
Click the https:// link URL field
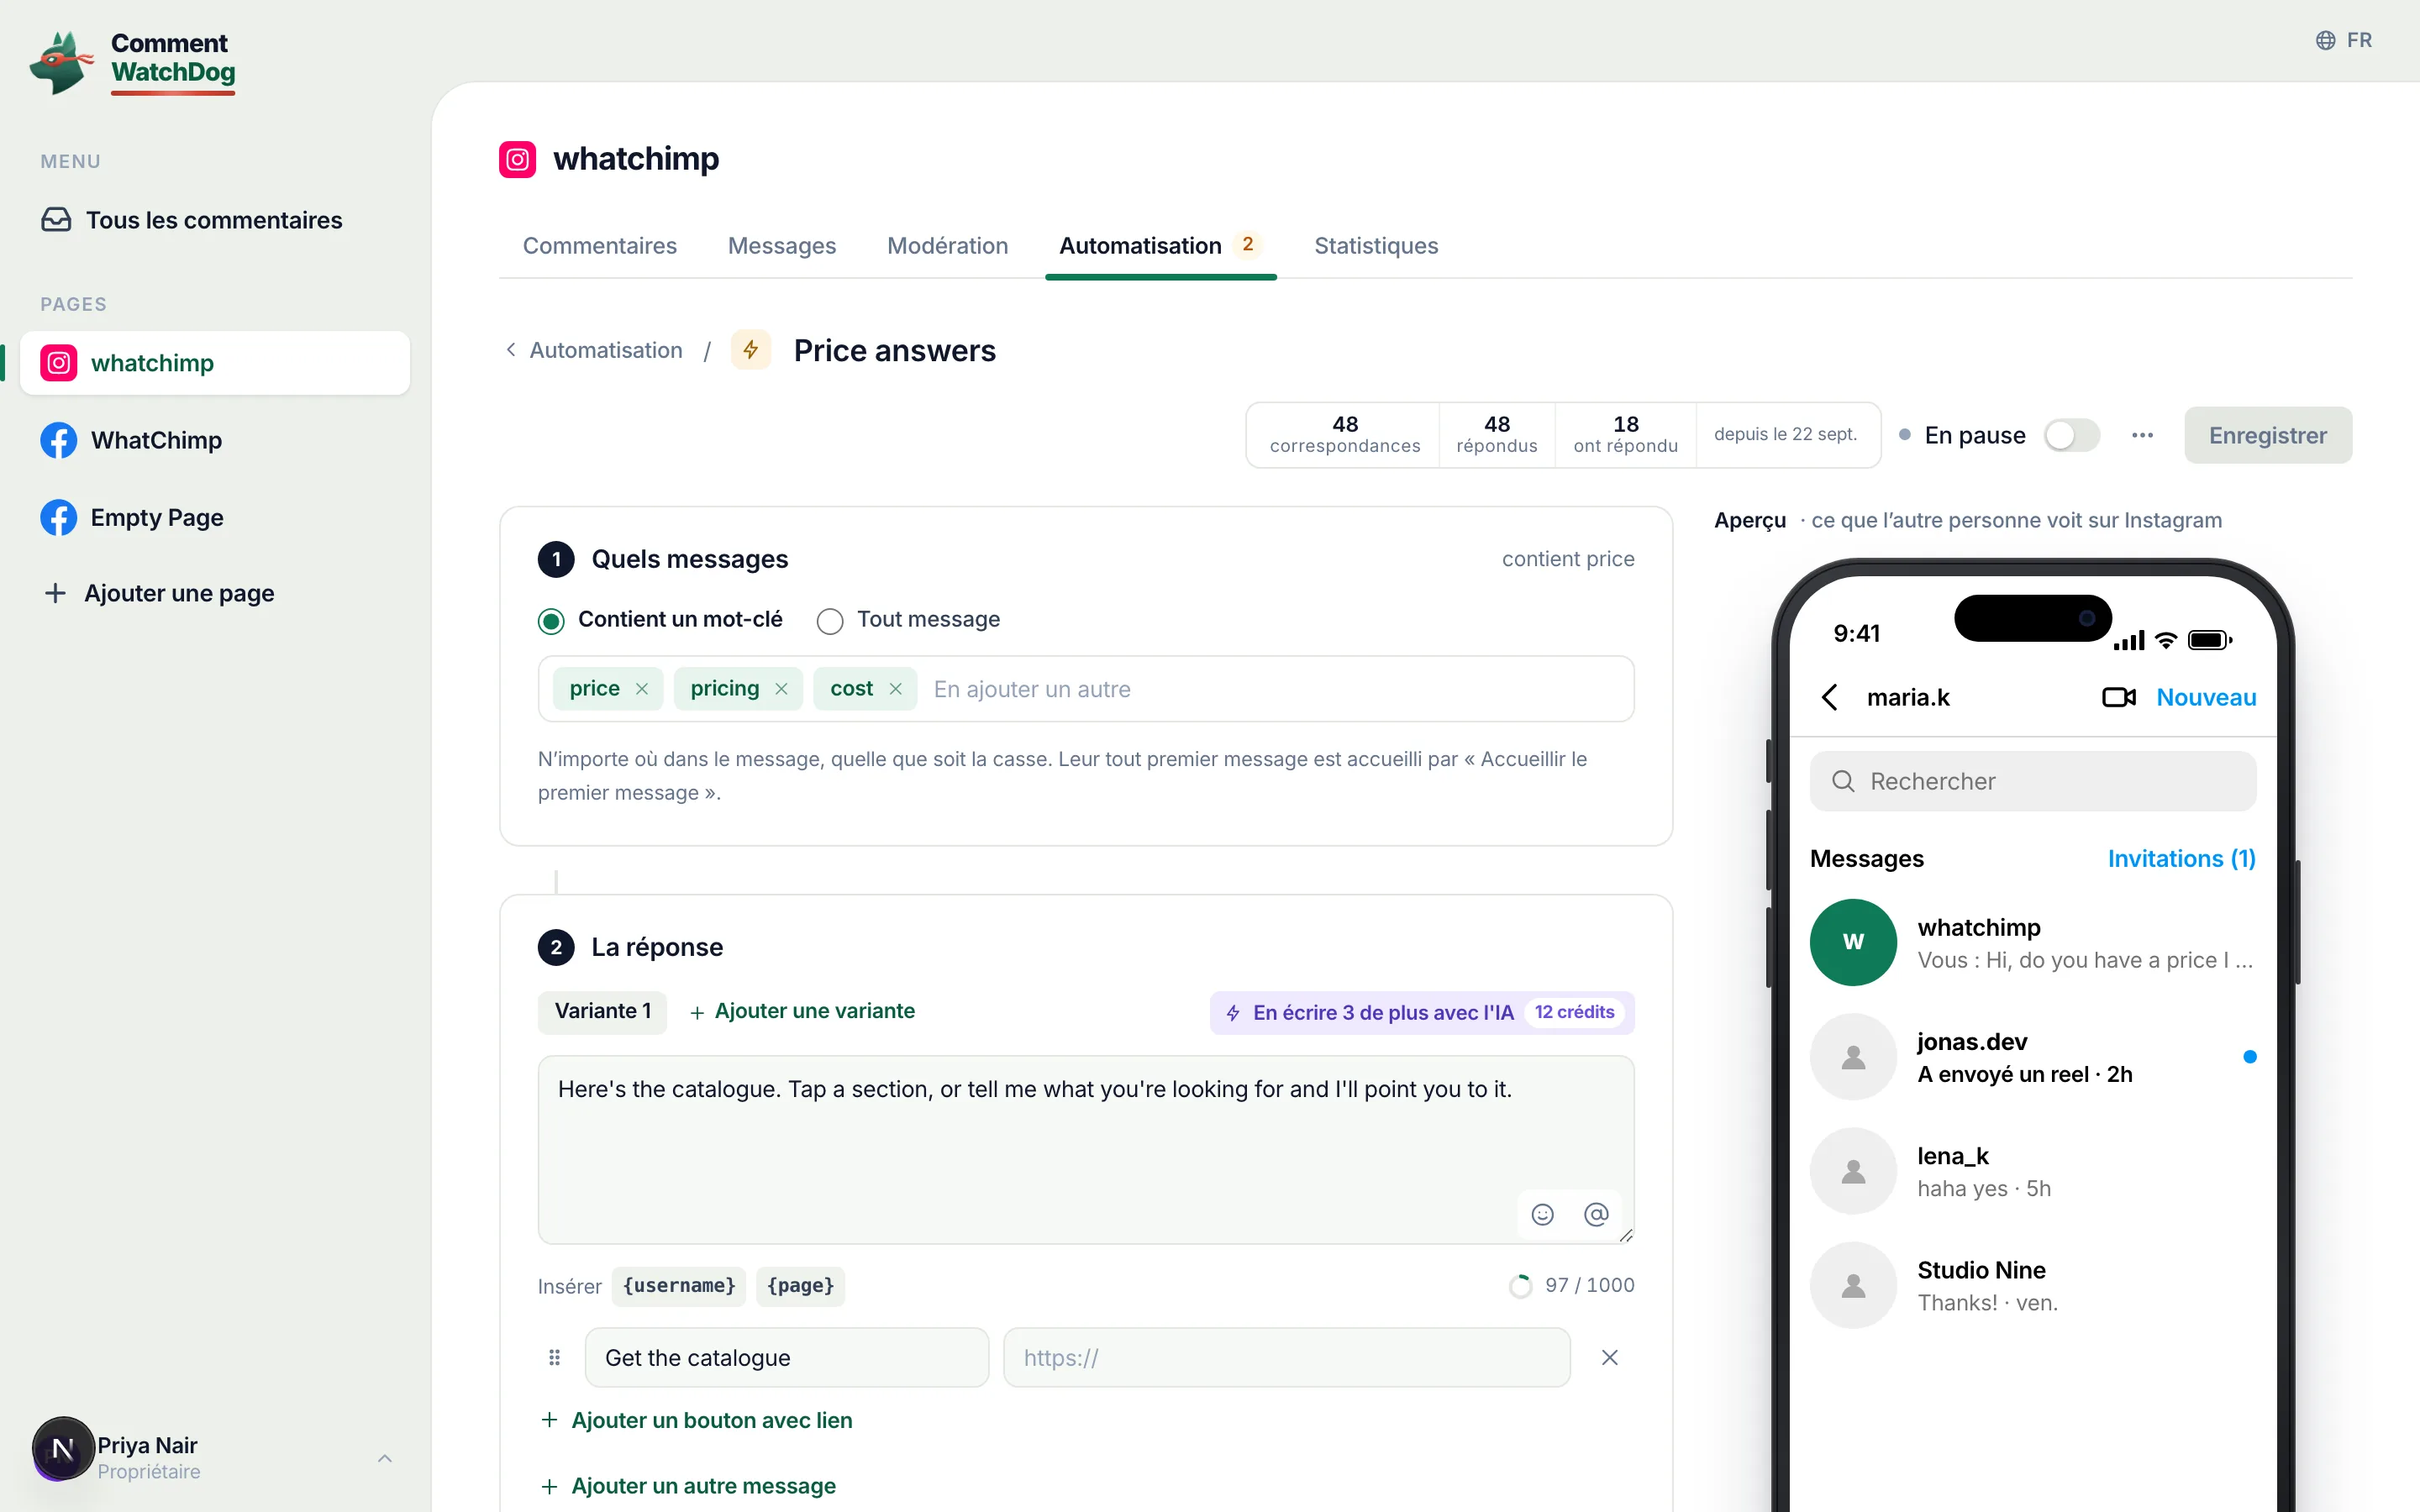[1287, 1358]
